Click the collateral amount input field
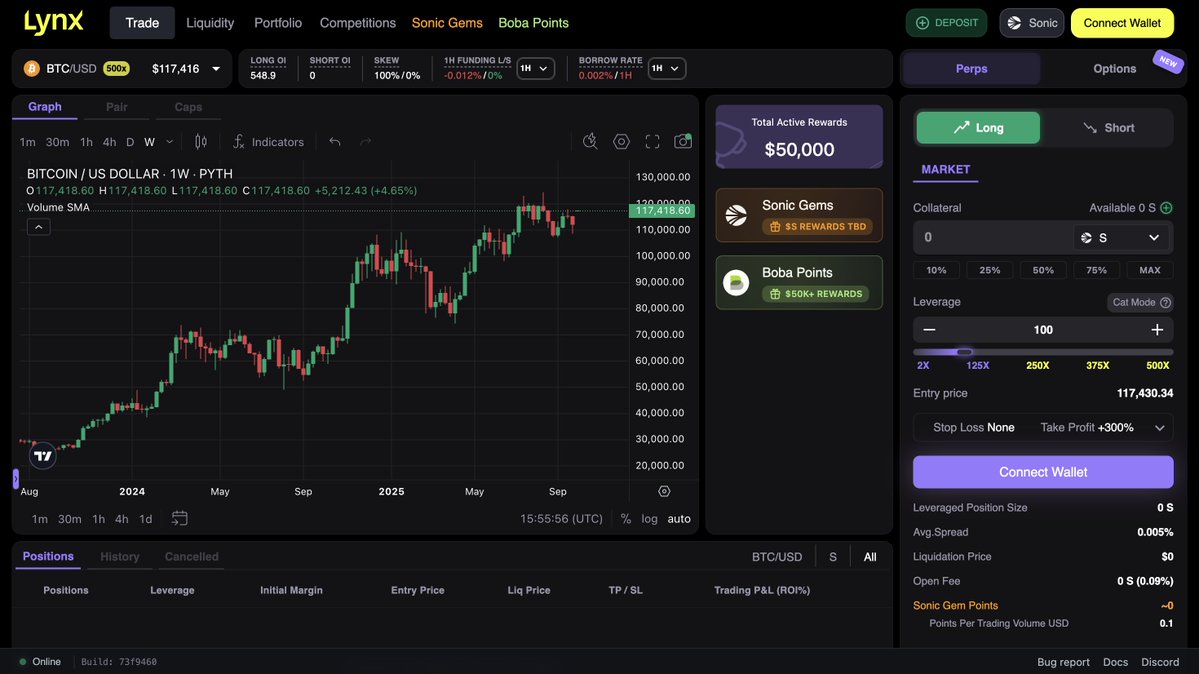 (x=993, y=238)
